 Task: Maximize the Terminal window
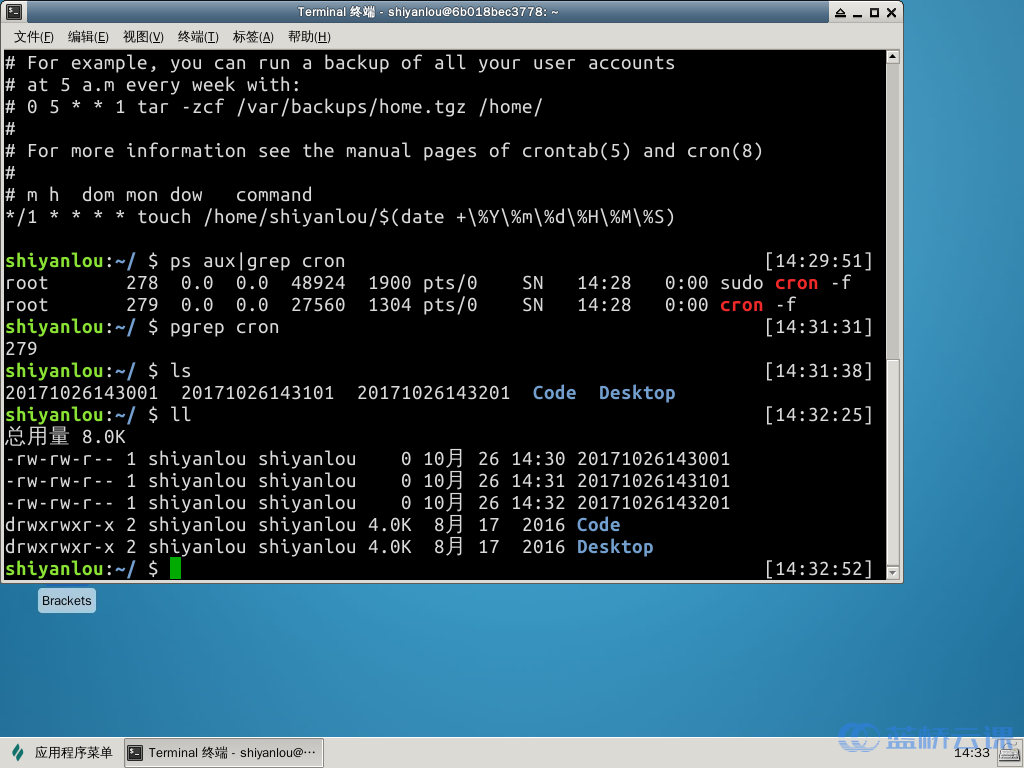coord(874,12)
